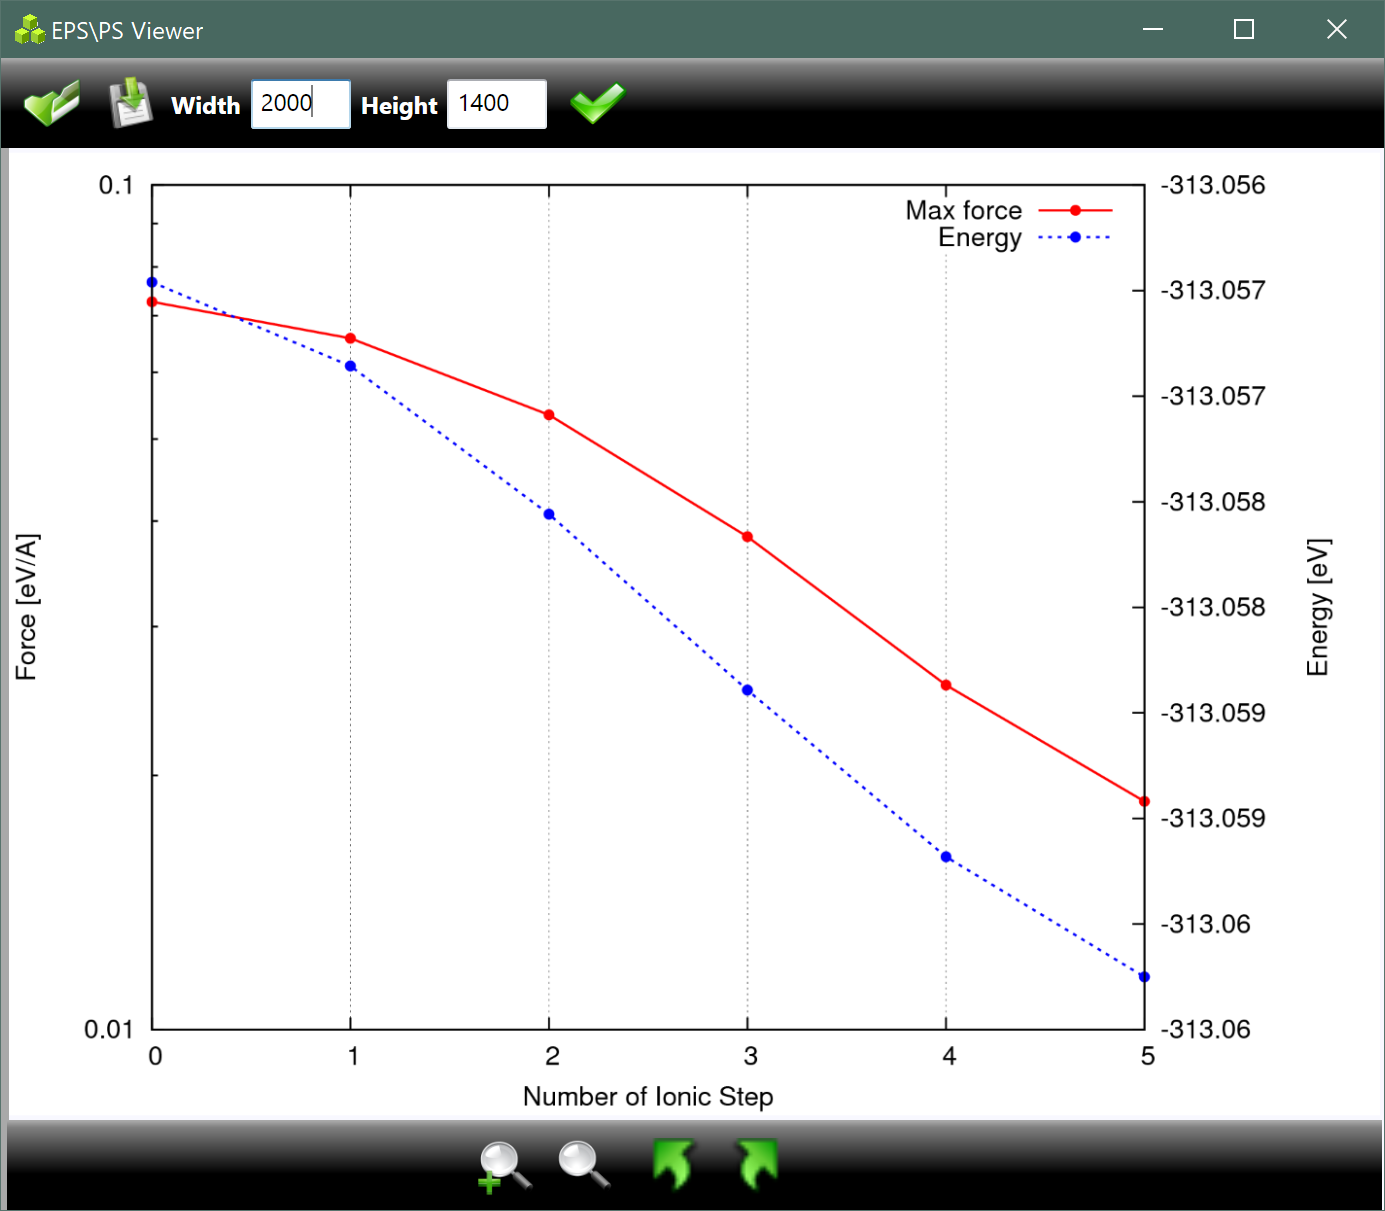
Task: Click the EPS\PS Viewer app icon
Action: [x=30, y=30]
